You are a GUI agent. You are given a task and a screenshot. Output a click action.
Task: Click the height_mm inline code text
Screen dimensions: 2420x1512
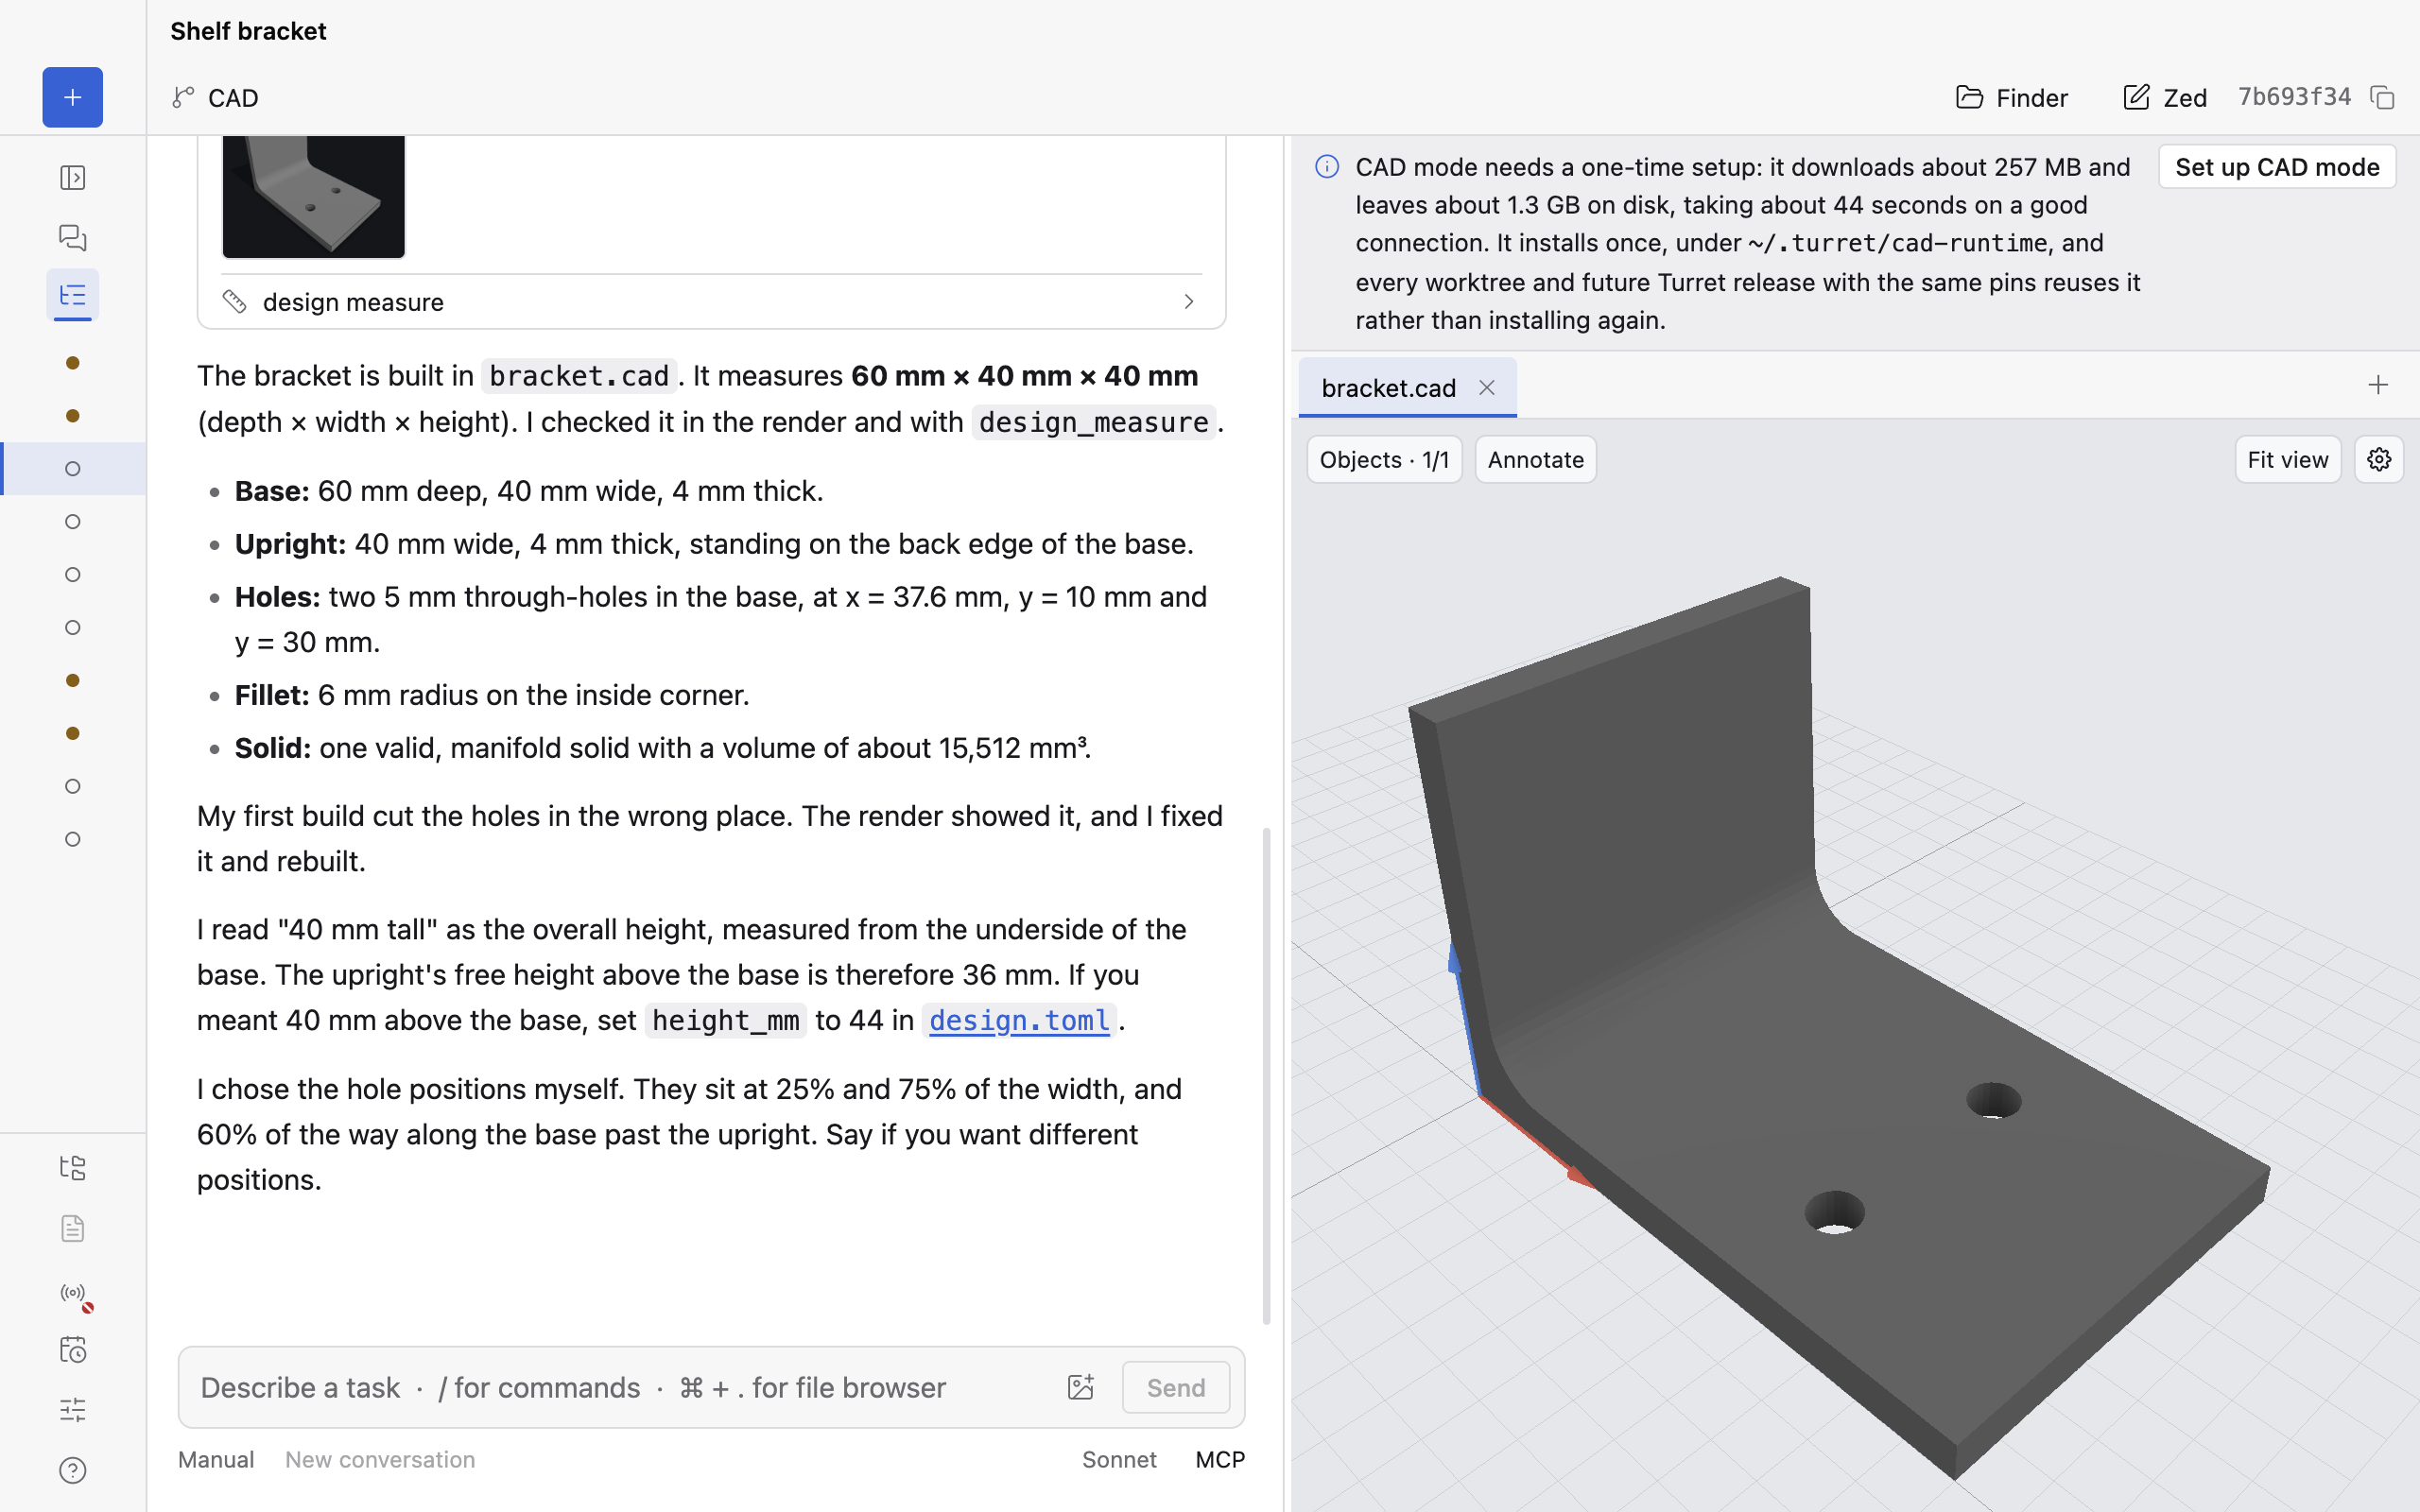pos(725,1020)
